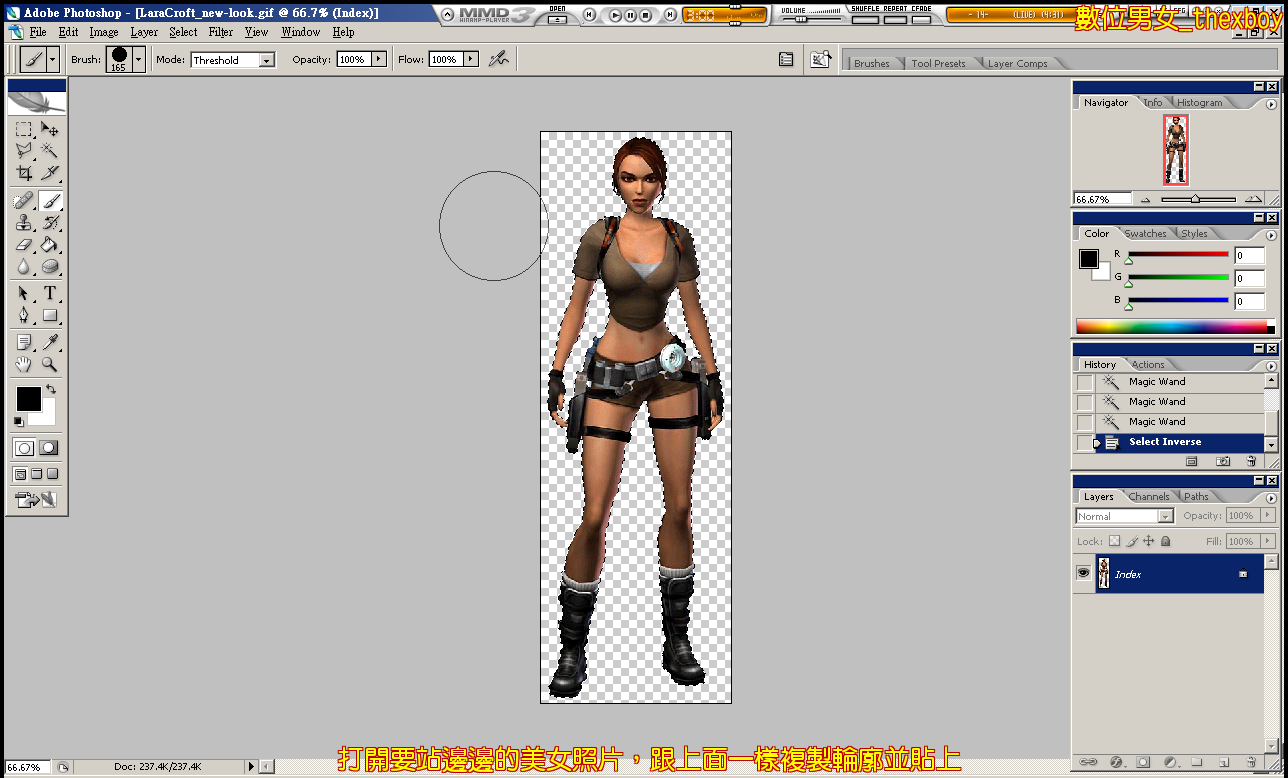Click the airbrush option icon
1288x778 pixels.
point(498,59)
